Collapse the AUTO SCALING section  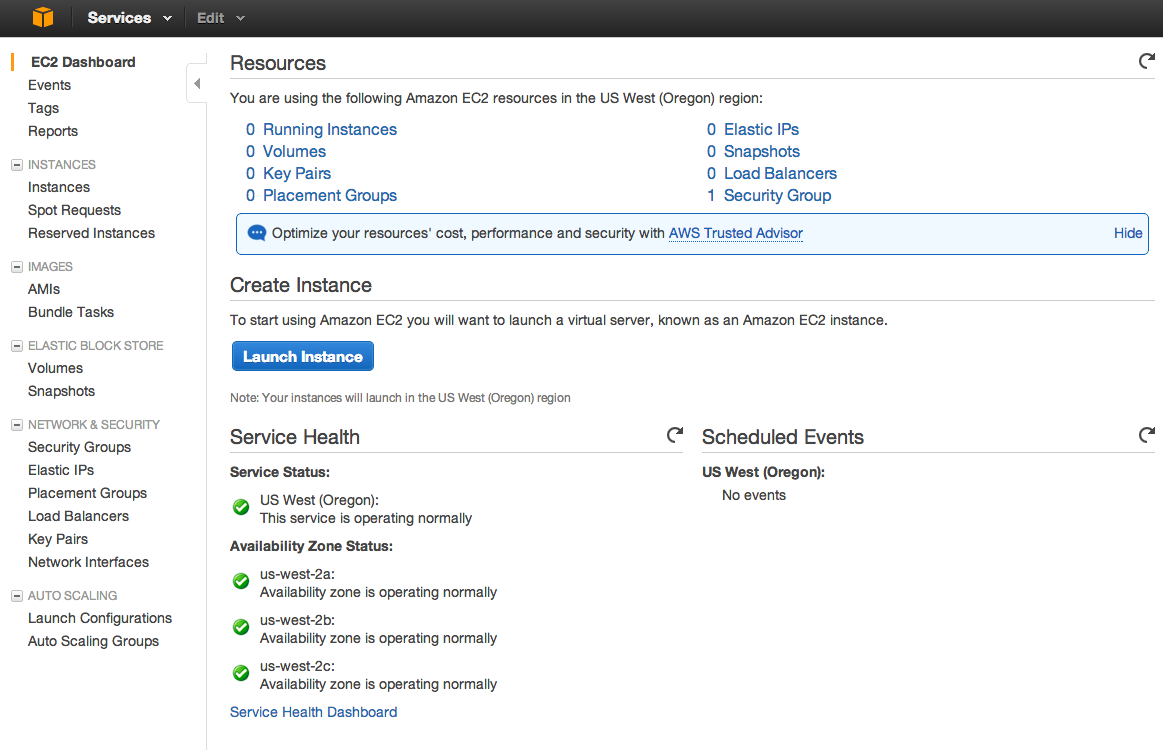17,596
